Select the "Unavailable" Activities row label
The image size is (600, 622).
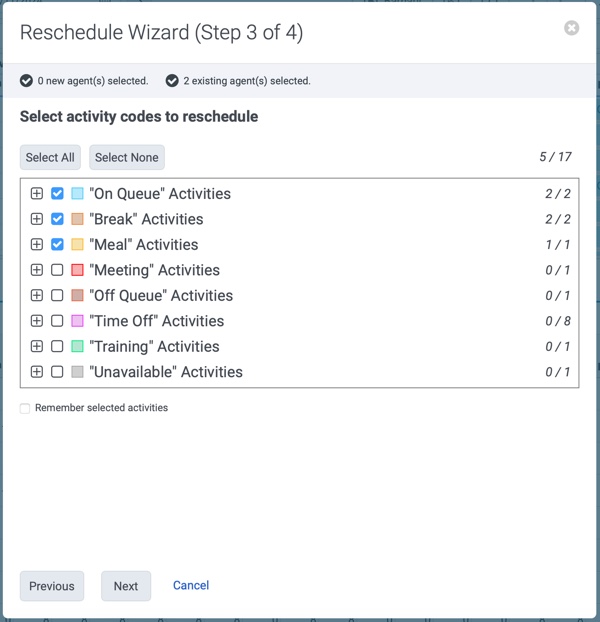[x=166, y=372]
